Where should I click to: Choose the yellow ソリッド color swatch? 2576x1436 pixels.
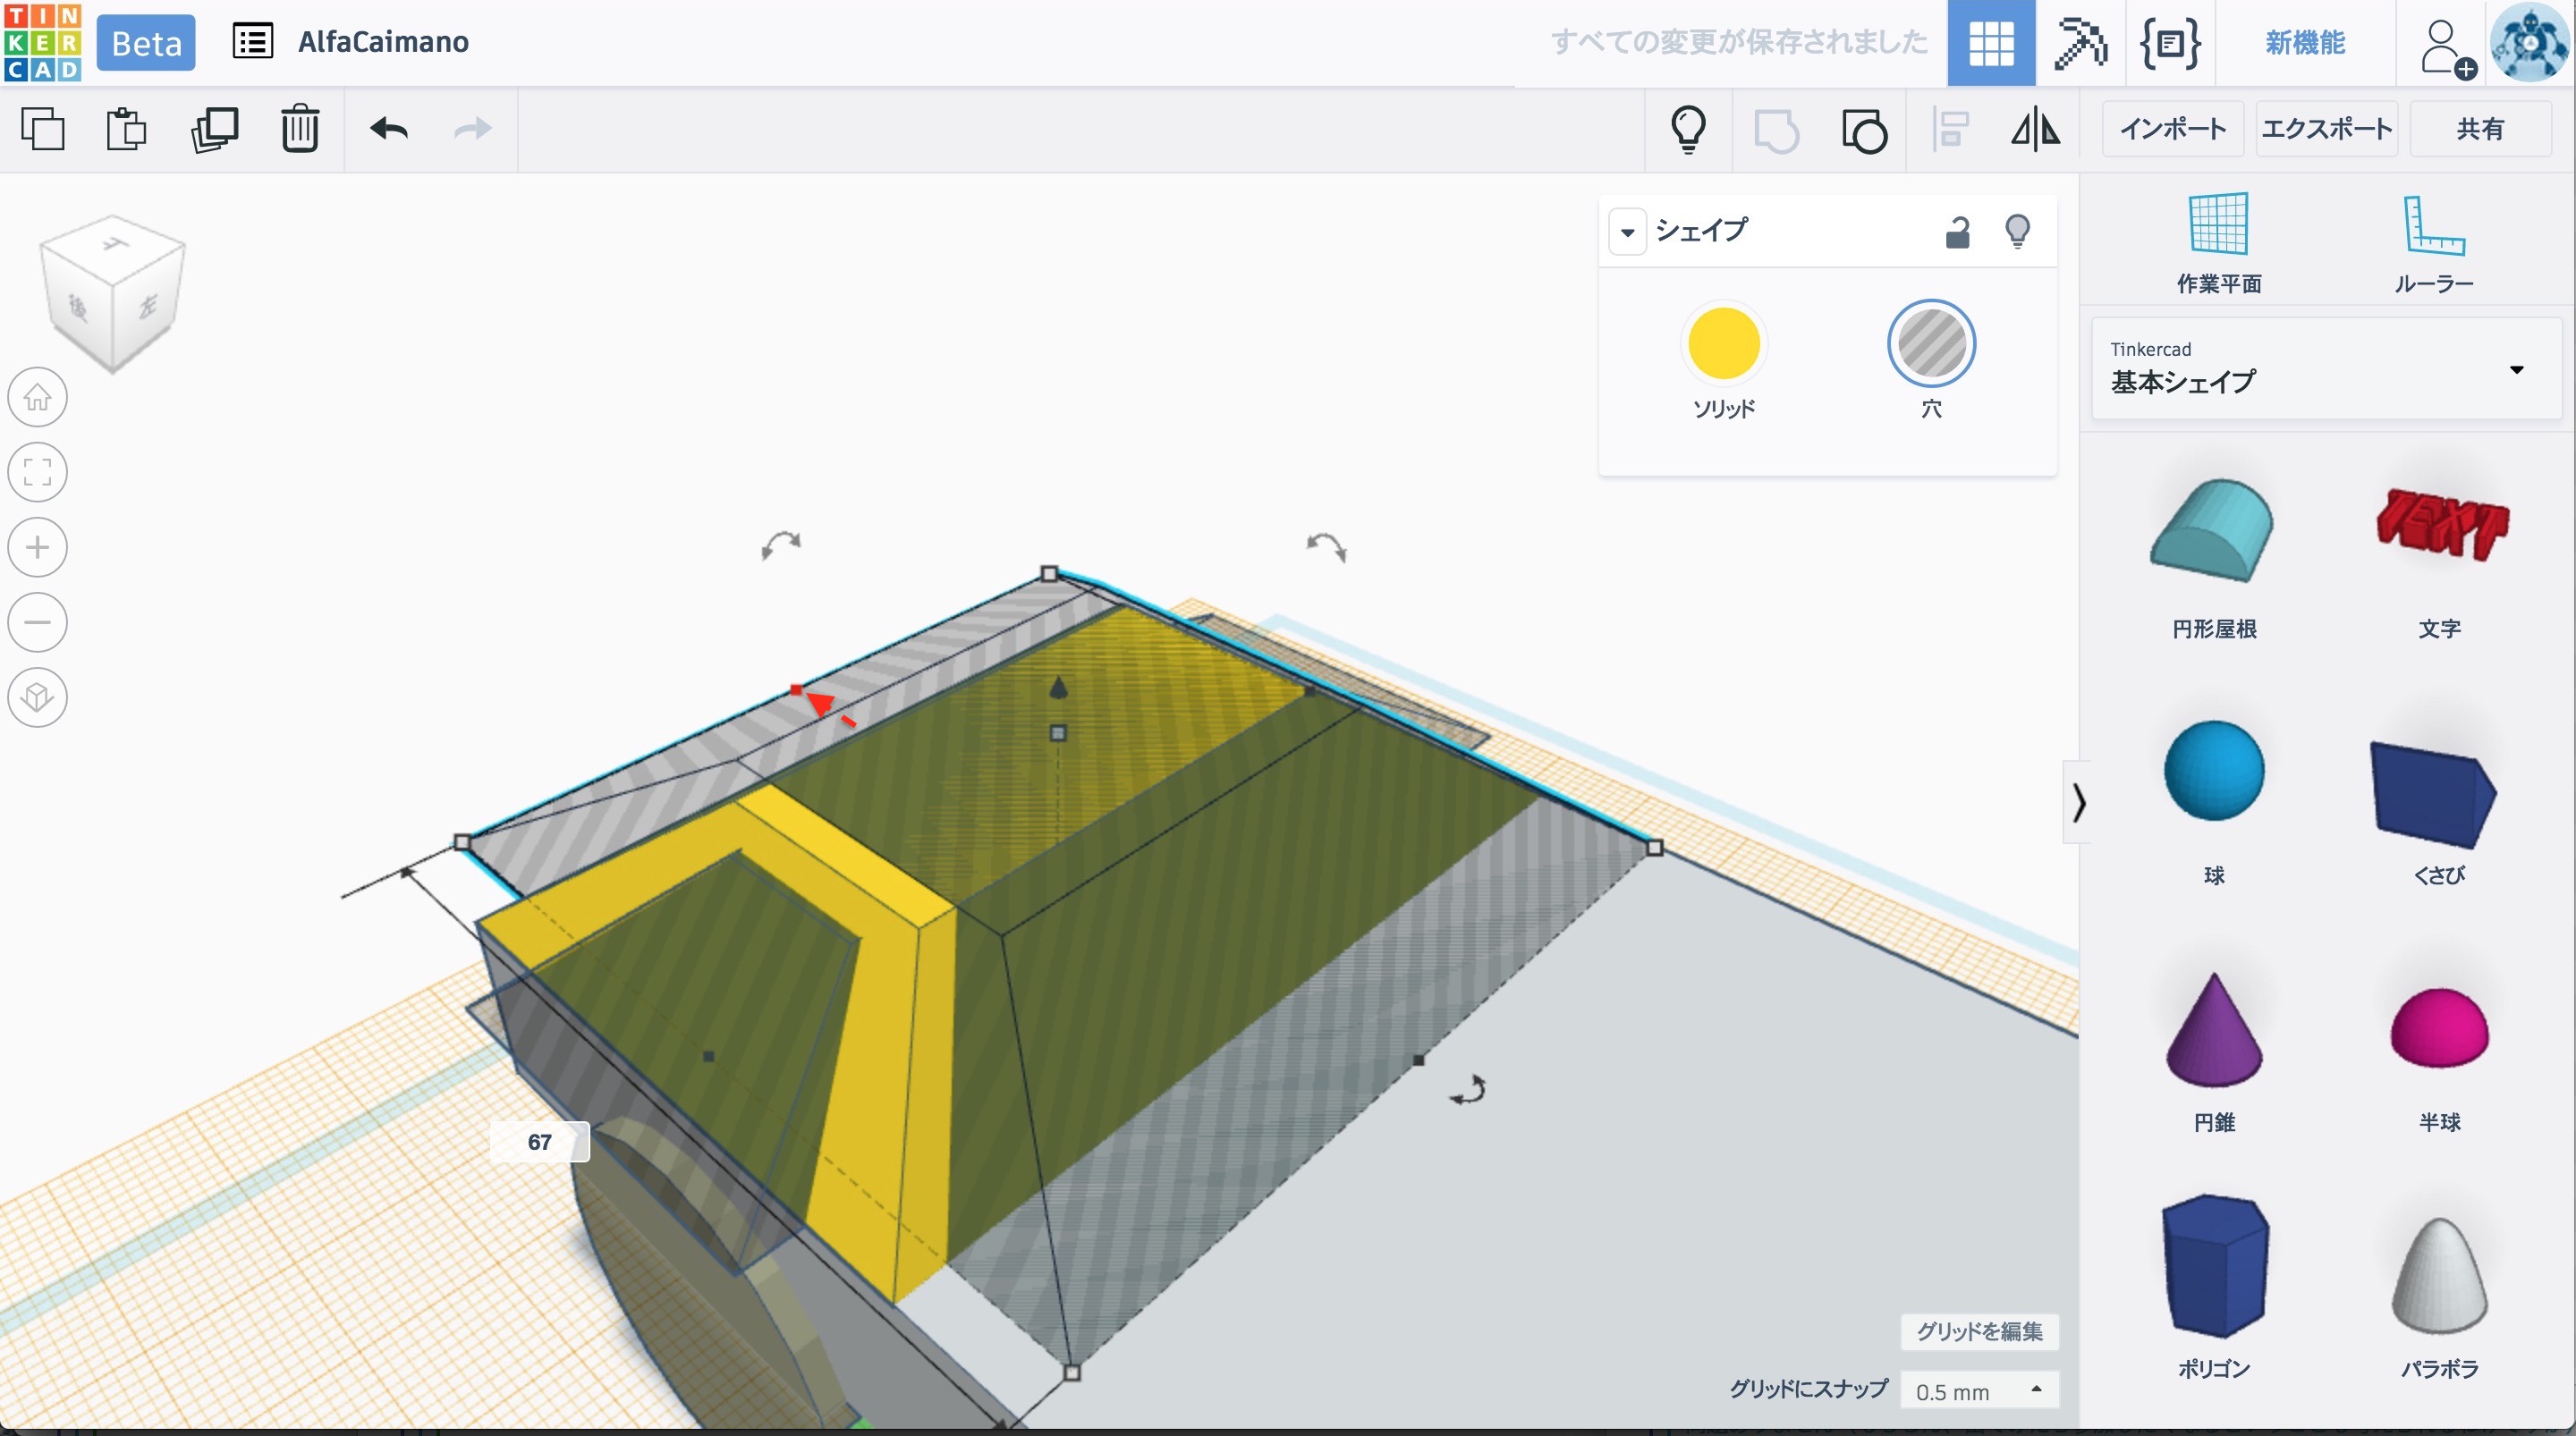click(1723, 344)
